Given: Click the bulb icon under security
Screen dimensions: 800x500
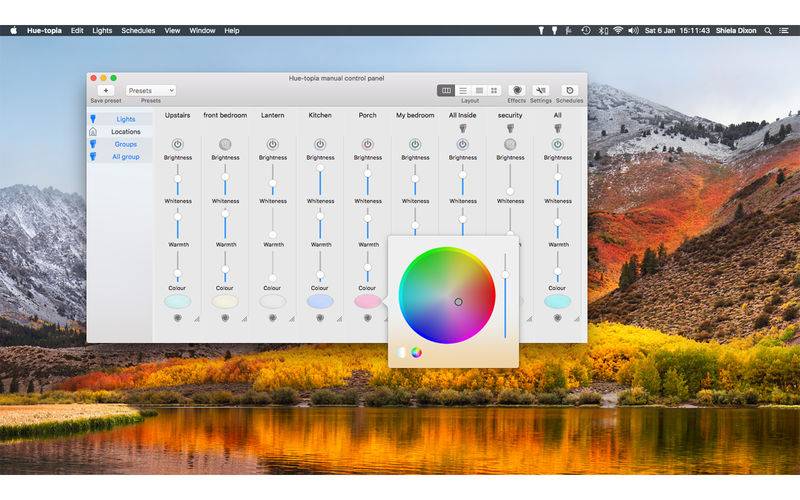Looking at the screenshot, I should tap(510, 128).
